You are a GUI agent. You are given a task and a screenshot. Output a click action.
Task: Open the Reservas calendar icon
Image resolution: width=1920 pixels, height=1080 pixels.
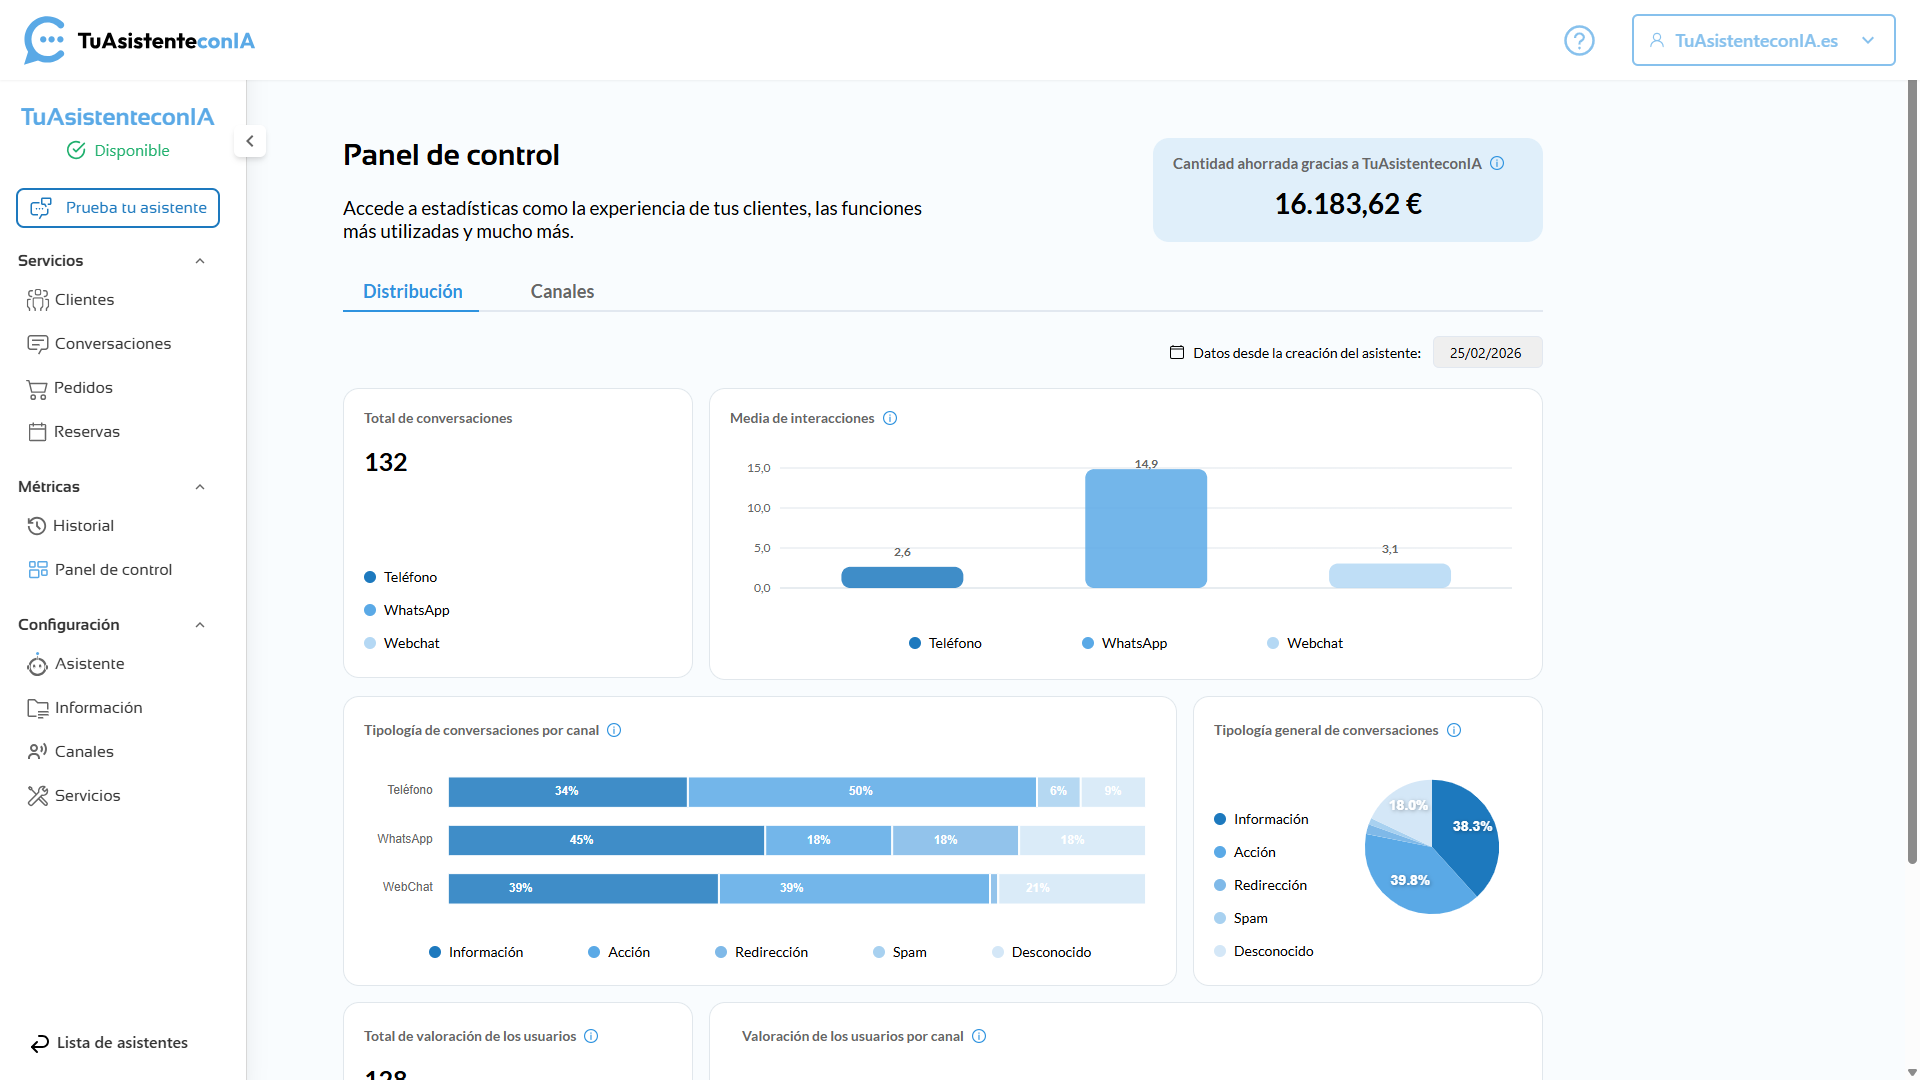[37, 432]
